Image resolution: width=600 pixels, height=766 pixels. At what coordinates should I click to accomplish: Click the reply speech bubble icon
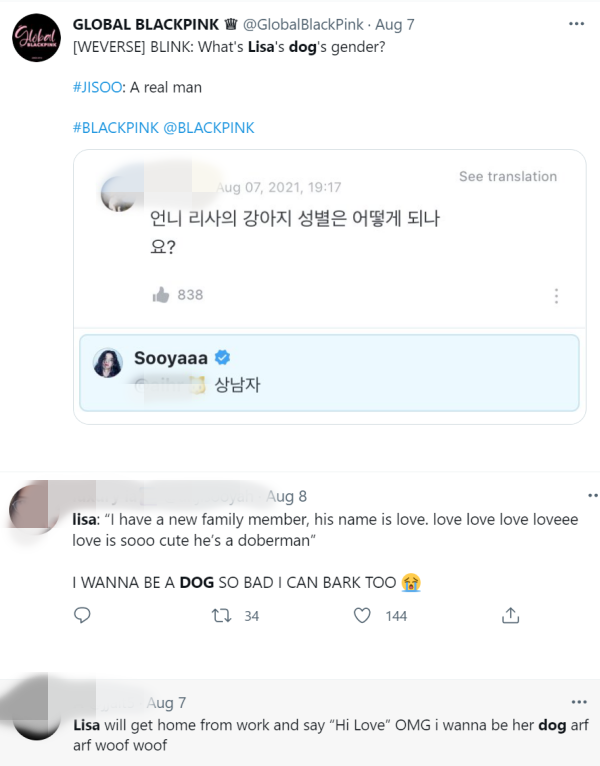[x=83, y=615]
